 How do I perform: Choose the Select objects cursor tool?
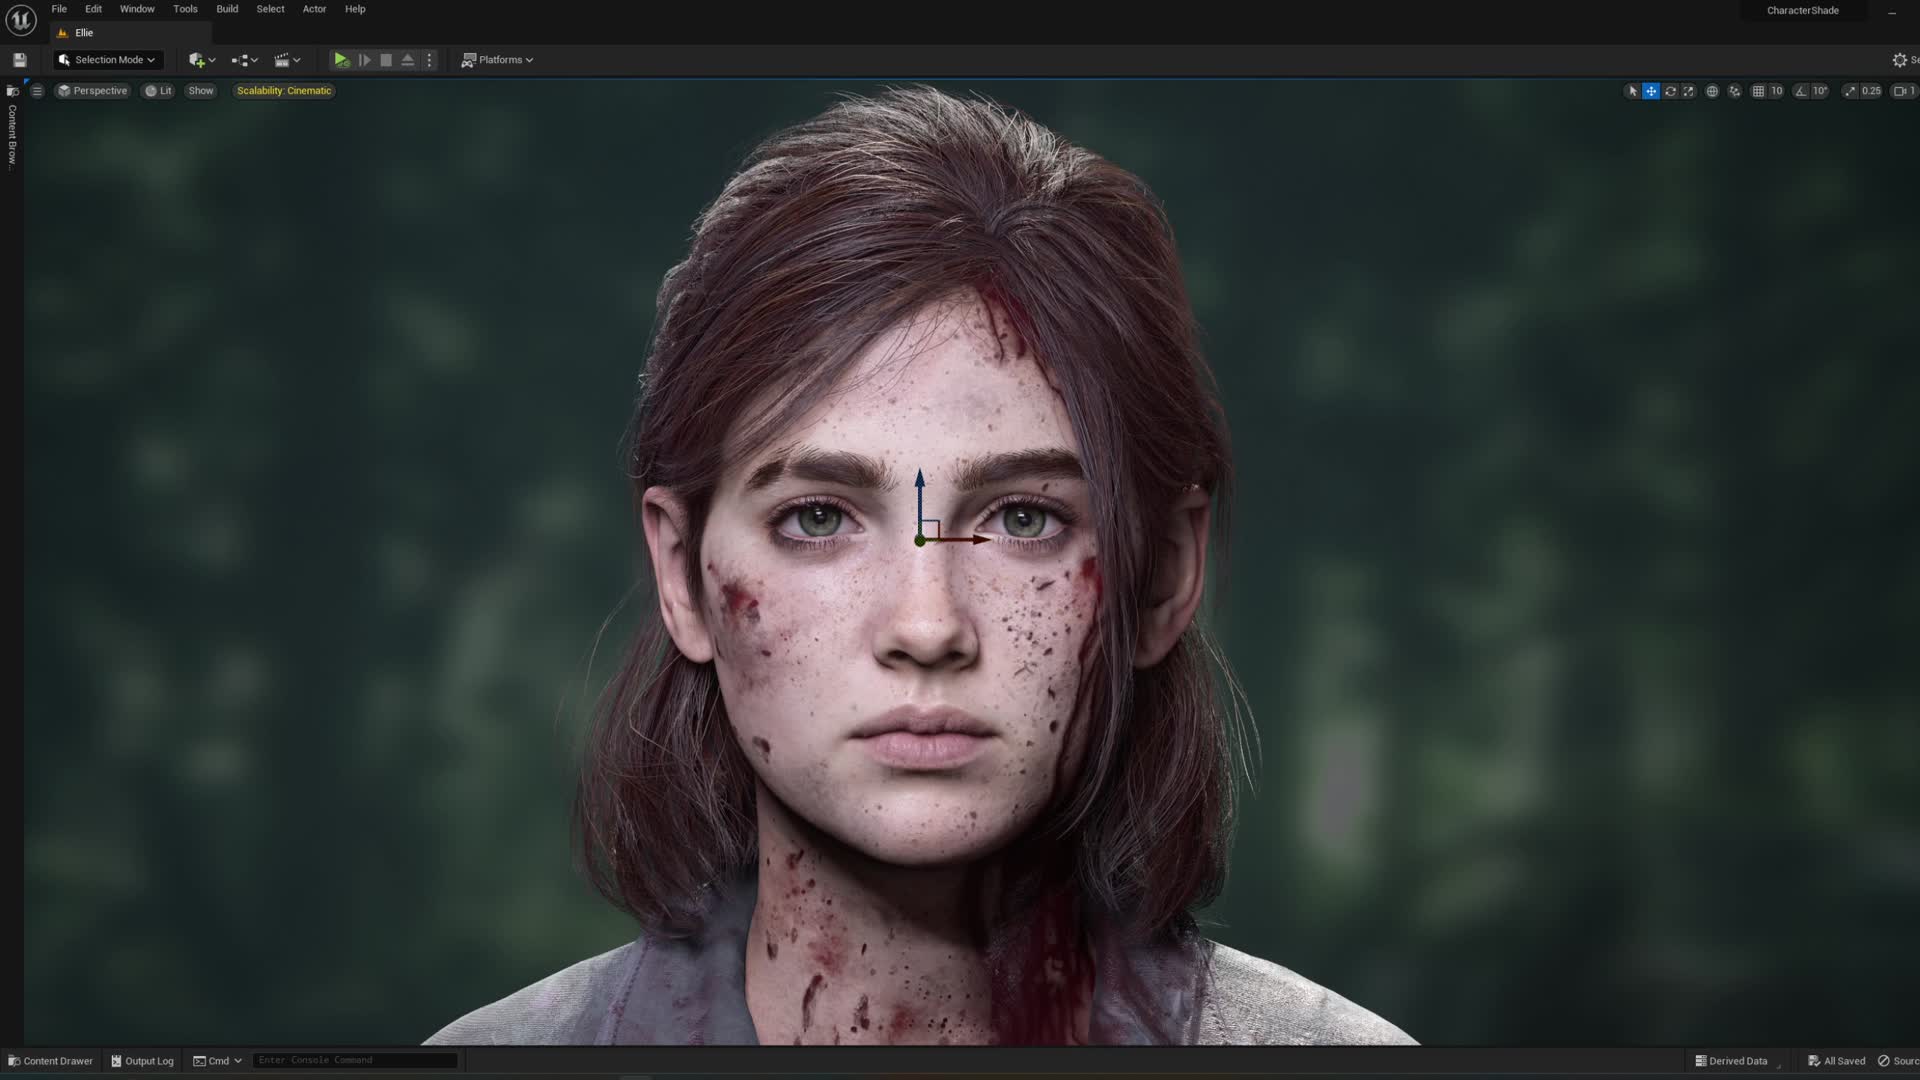[1632, 91]
